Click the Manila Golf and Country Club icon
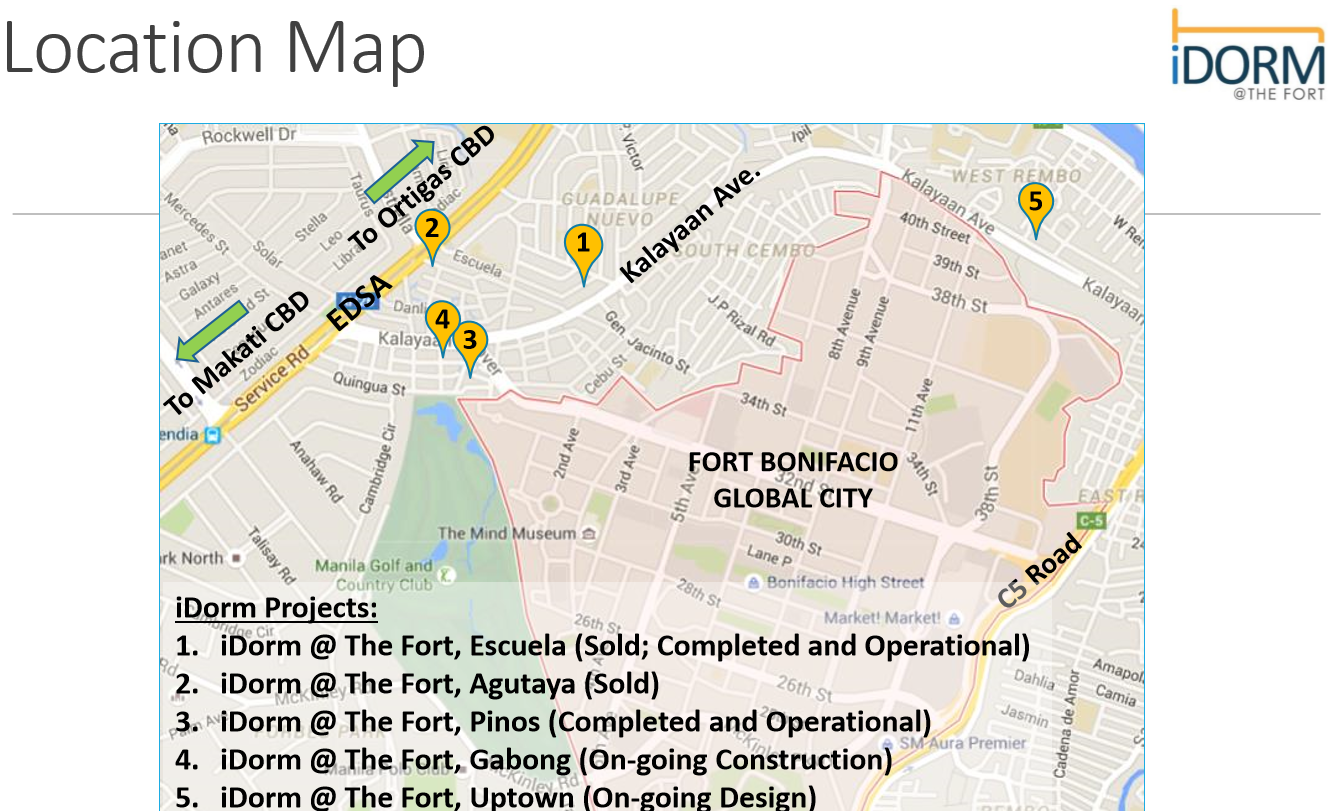This screenshot has height=811, width=1341. click(x=448, y=575)
